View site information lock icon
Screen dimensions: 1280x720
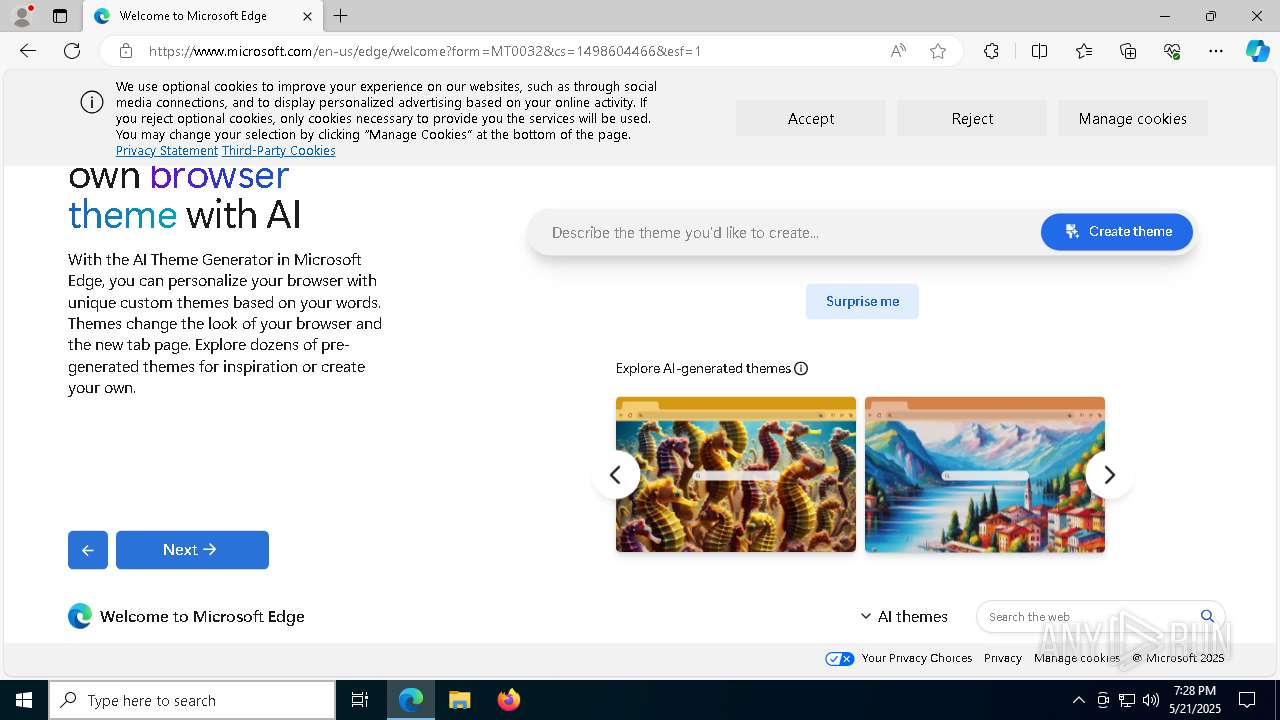(x=126, y=51)
